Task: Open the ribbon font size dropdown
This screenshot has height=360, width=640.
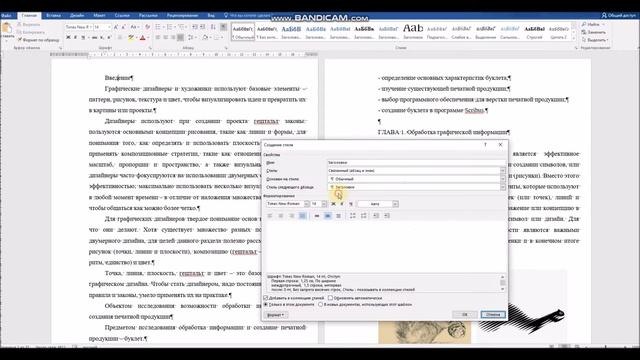Action: (109, 27)
